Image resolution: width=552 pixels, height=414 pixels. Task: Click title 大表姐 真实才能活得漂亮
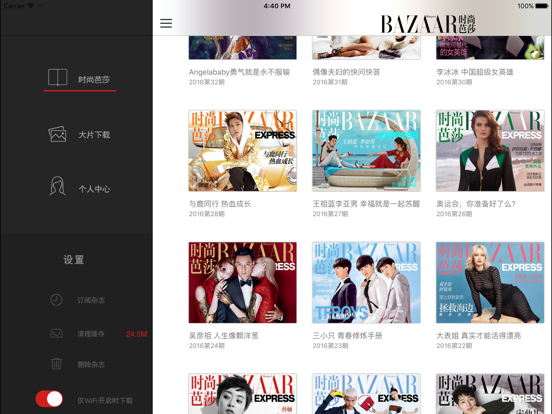point(478,335)
